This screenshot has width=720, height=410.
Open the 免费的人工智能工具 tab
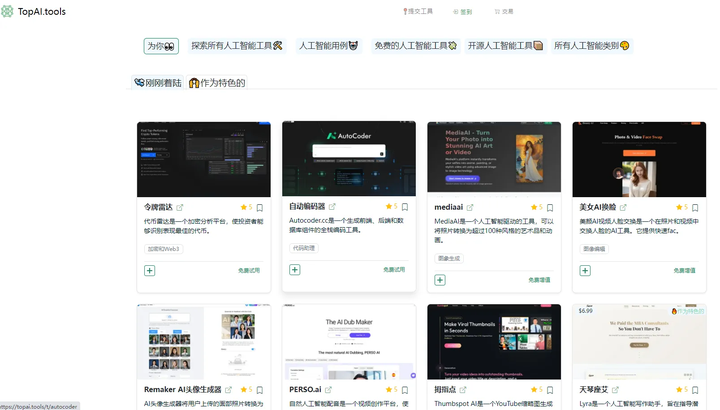(416, 46)
